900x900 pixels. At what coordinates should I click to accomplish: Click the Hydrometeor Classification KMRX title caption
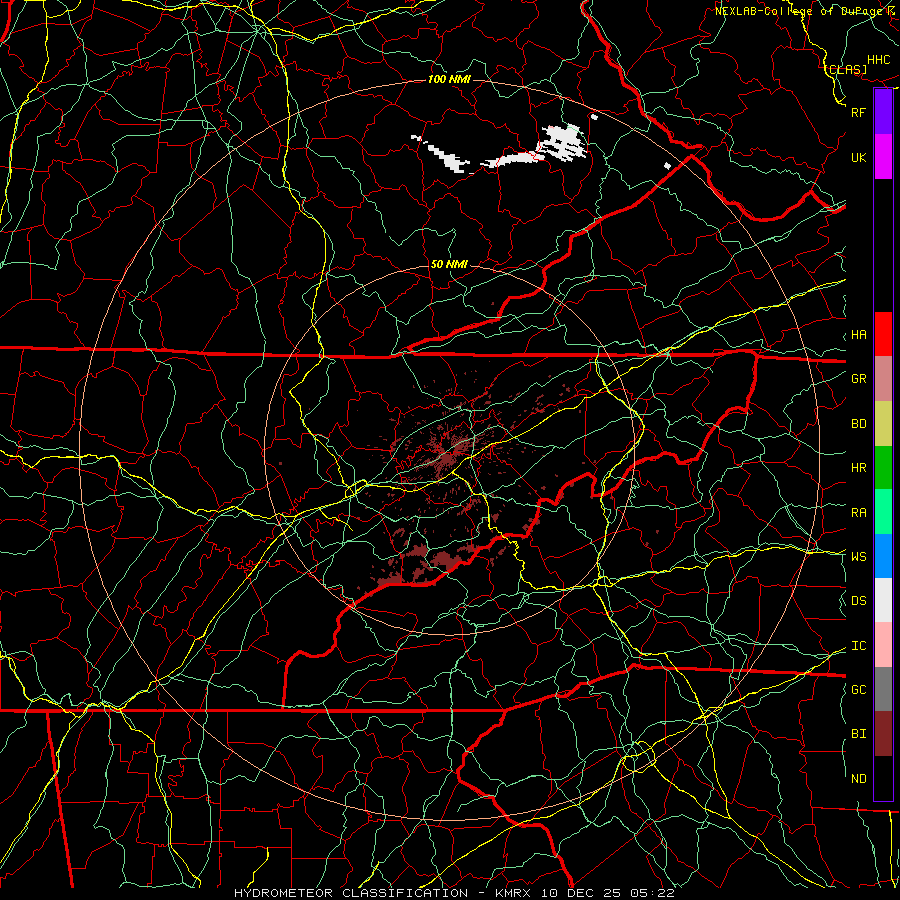coord(454,893)
